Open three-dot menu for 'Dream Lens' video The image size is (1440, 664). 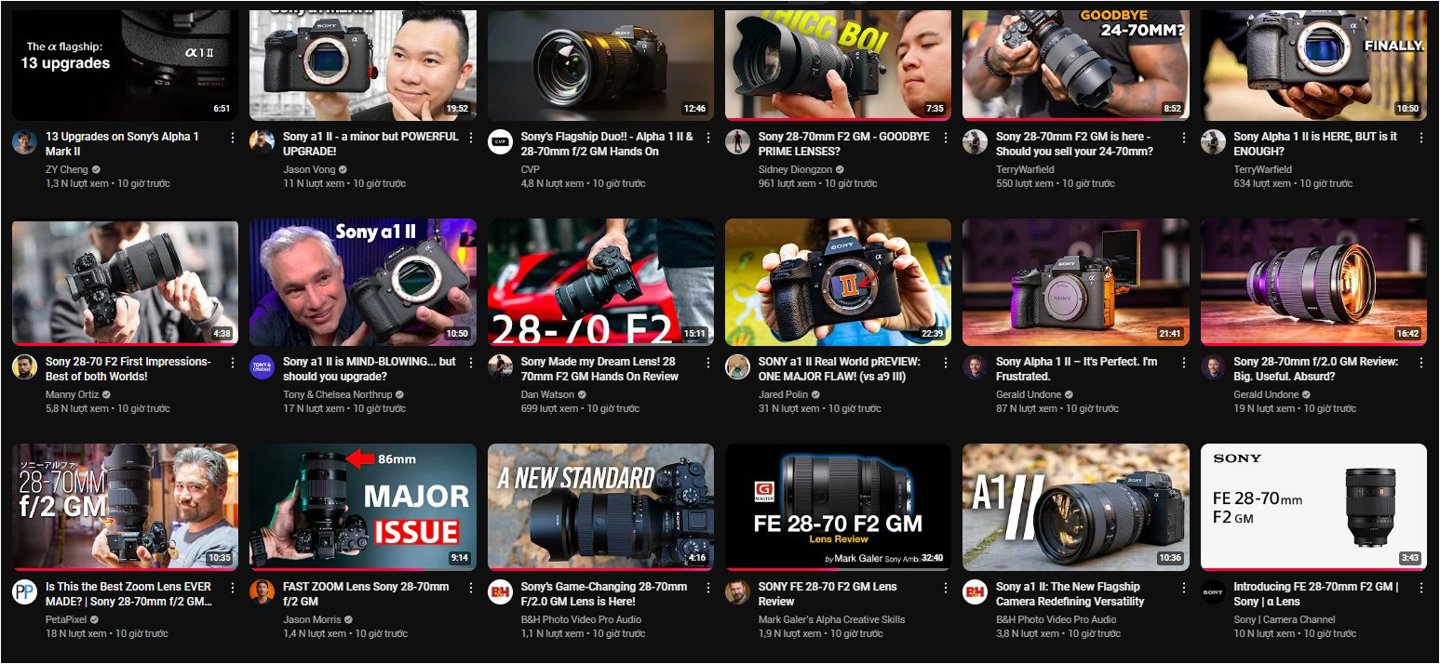tap(707, 362)
